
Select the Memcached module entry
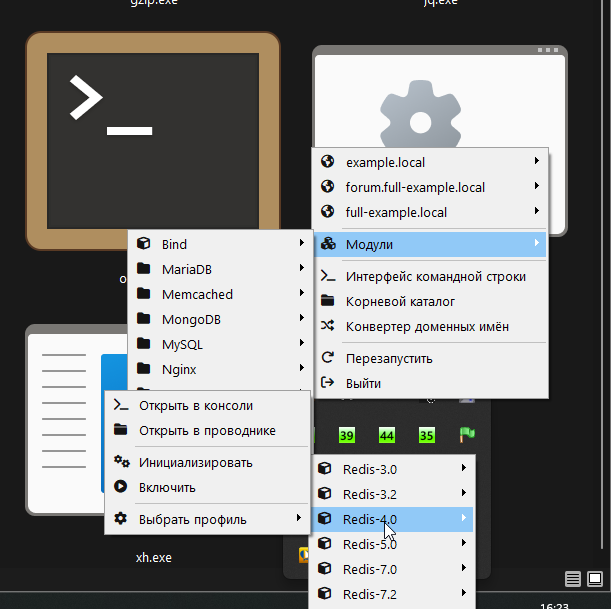[197, 294]
